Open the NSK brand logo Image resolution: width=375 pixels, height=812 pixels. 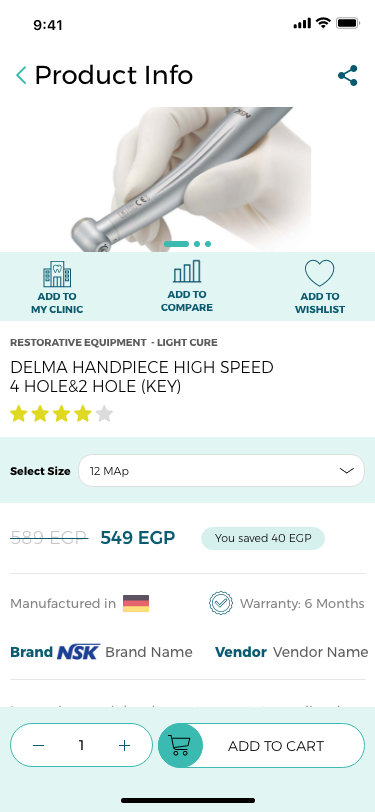[78, 652]
